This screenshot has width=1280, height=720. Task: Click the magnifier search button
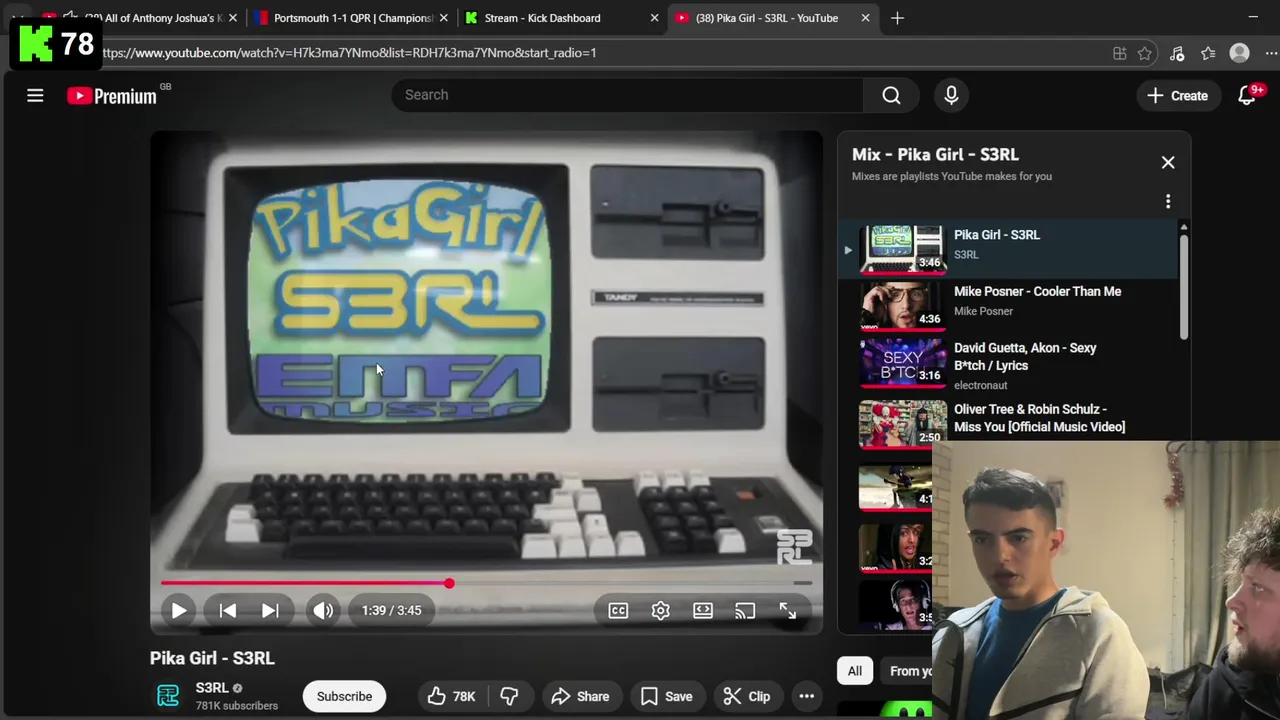coord(891,95)
